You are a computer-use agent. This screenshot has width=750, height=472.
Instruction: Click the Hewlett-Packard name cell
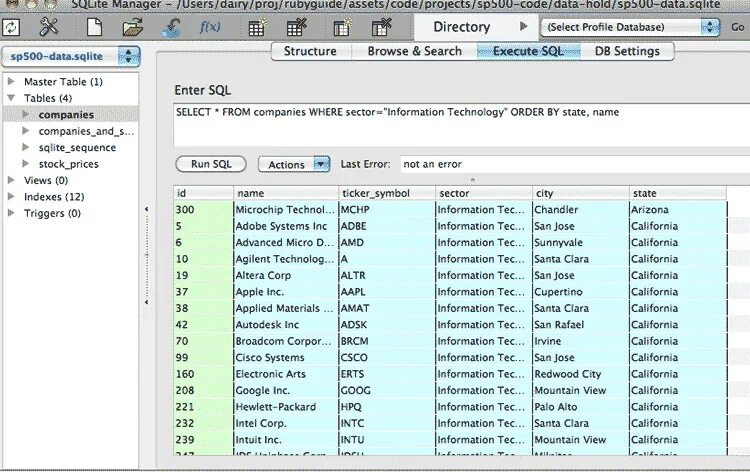(286, 407)
